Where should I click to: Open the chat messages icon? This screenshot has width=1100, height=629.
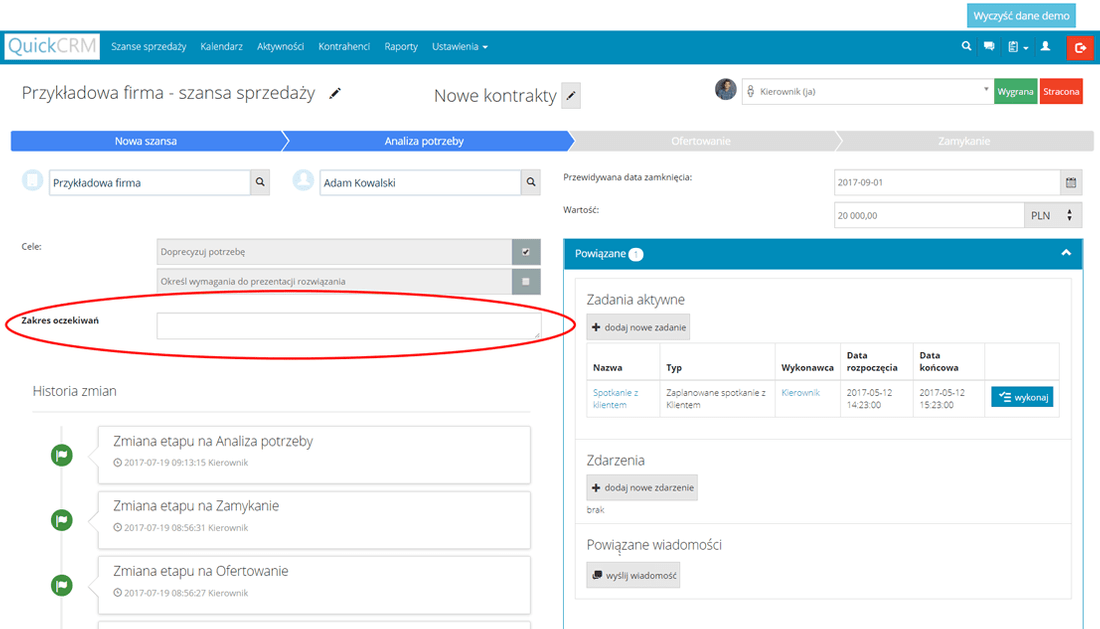click(x=989, y=46)
